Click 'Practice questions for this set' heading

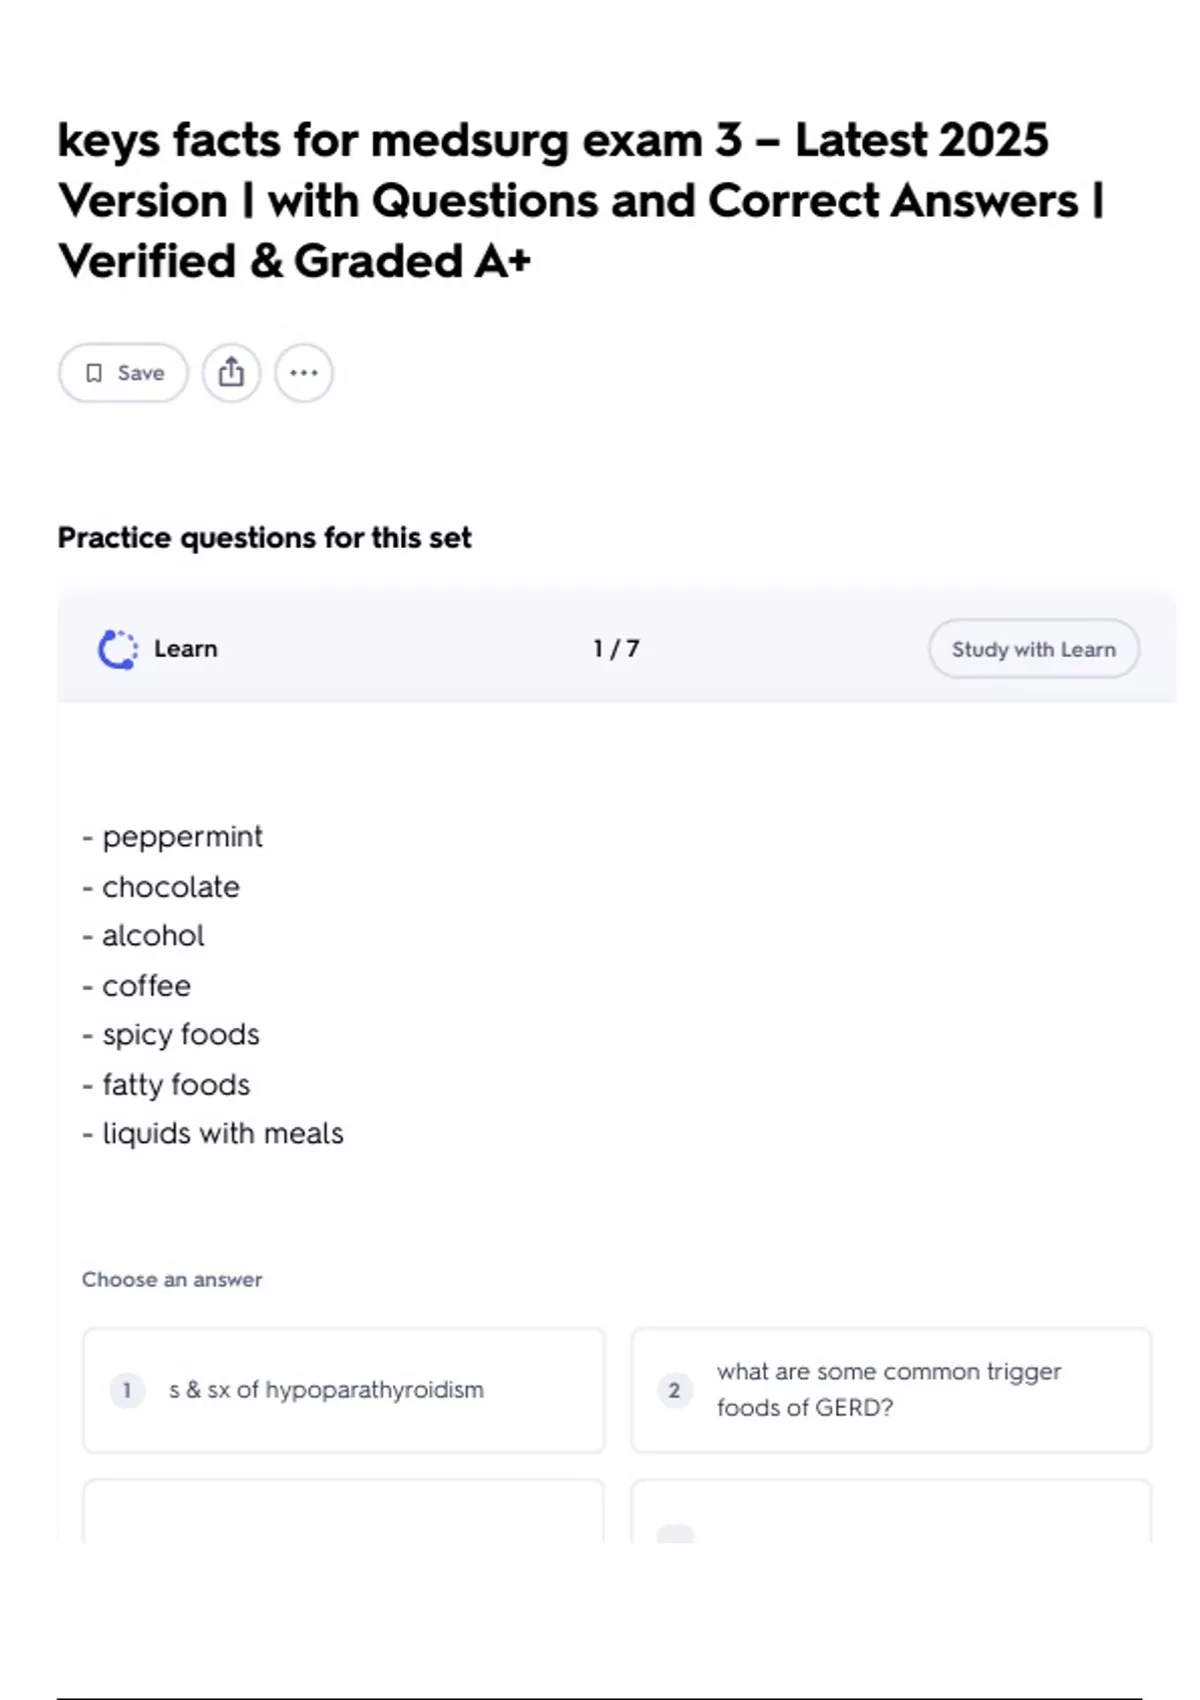click(x=264, y=538)
